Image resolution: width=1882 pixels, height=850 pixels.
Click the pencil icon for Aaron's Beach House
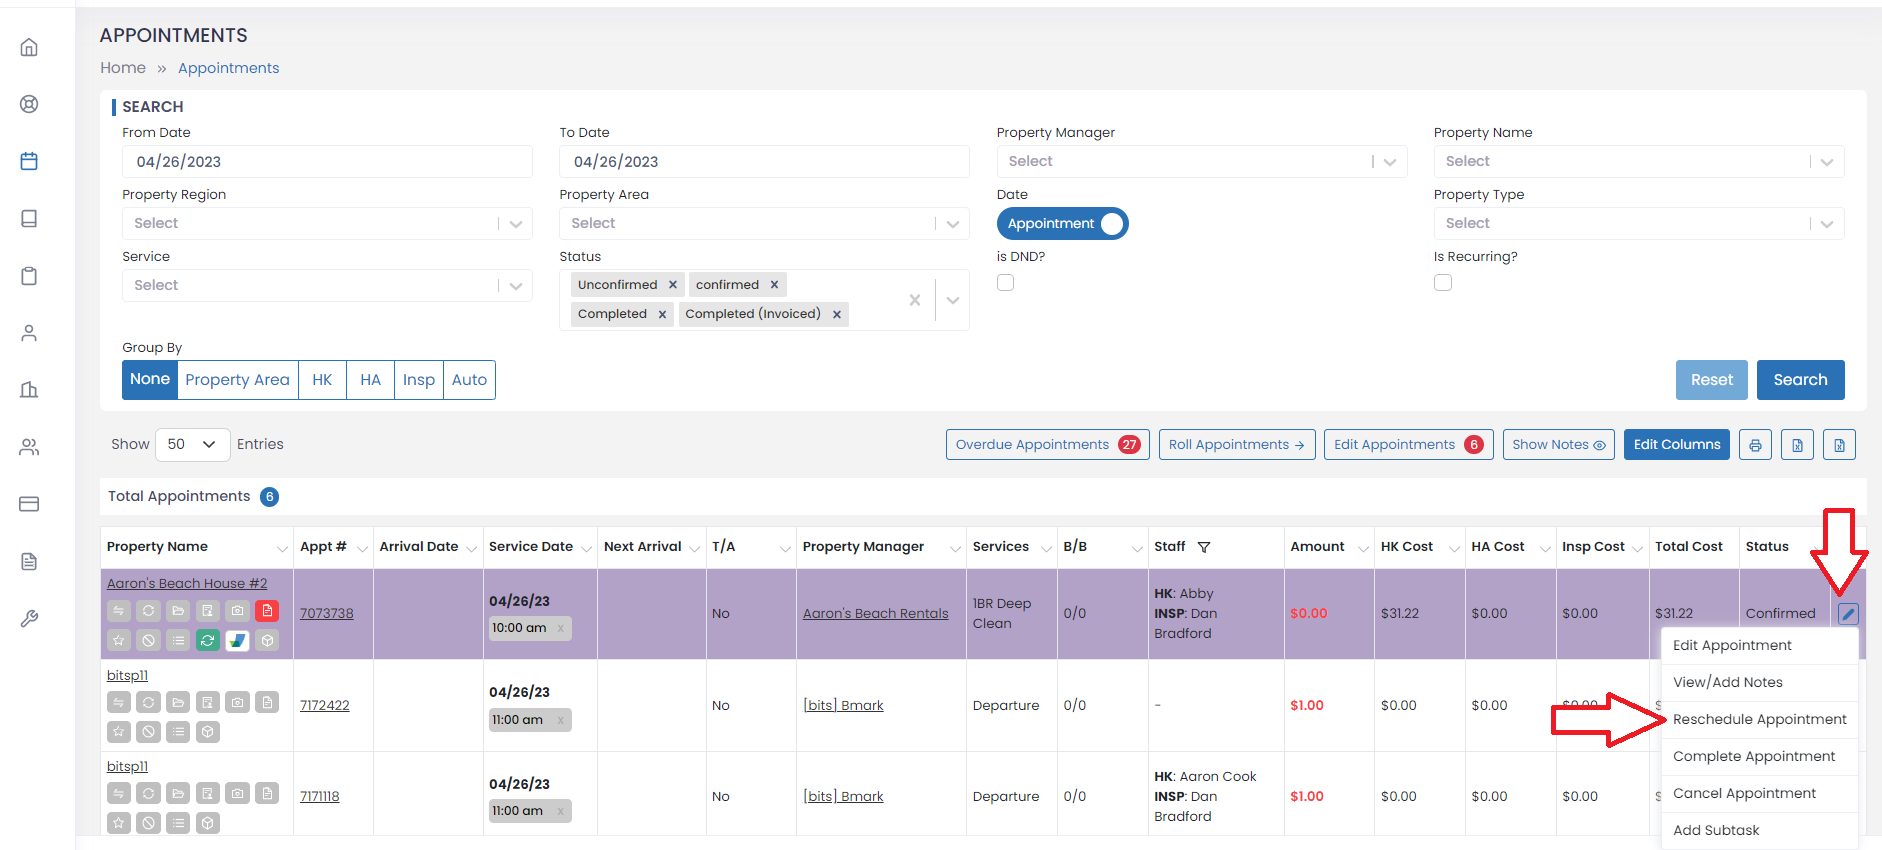point(1848,614)
